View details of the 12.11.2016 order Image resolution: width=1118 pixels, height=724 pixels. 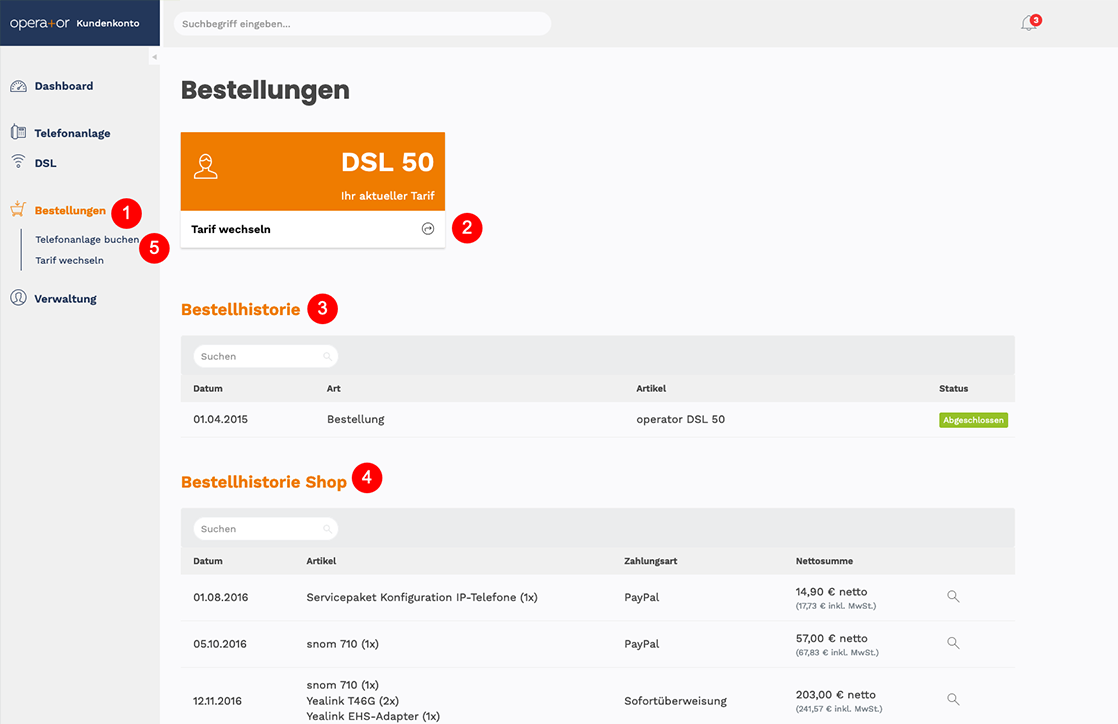[953, 699]
